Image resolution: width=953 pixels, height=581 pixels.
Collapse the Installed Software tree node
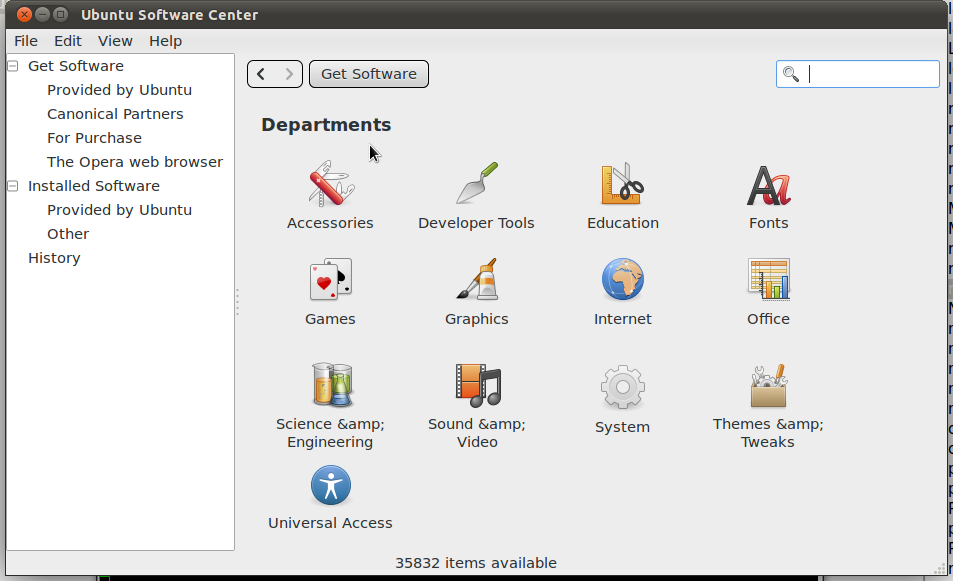13,186
